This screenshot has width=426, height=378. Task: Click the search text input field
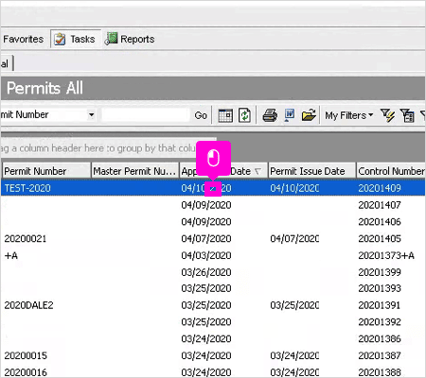click(146, 115)
